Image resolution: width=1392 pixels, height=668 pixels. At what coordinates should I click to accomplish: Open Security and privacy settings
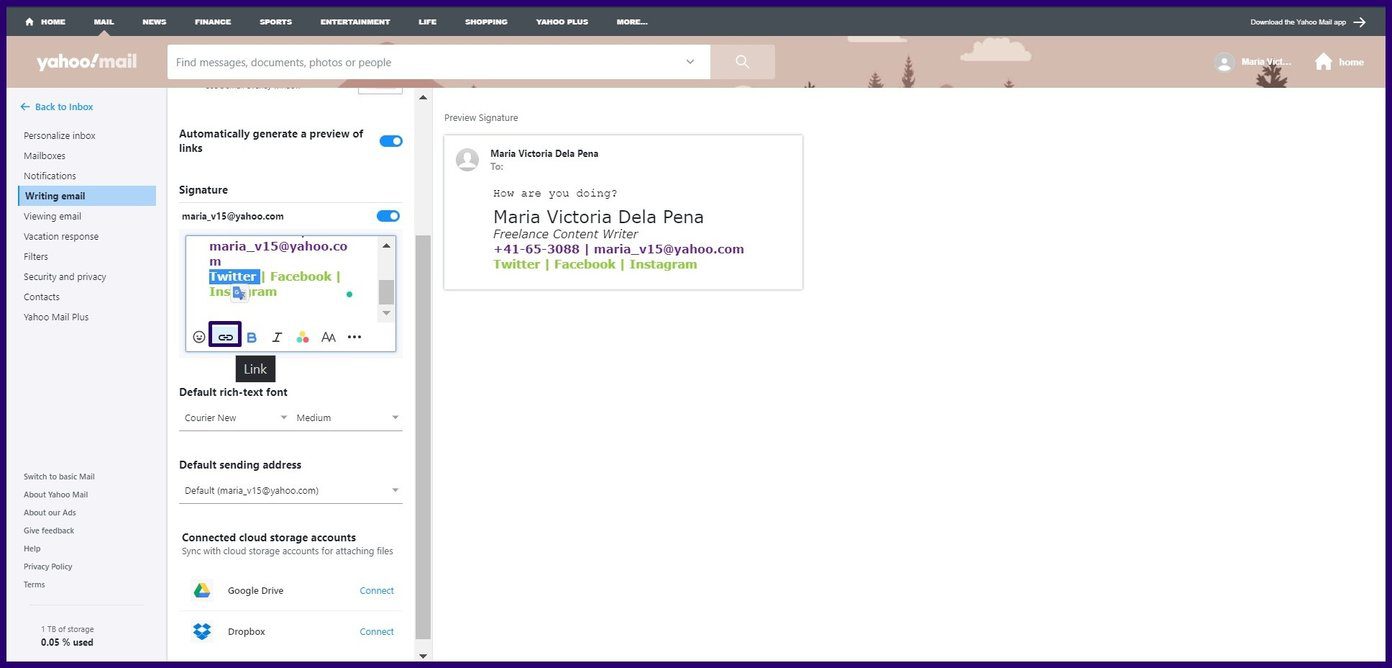click(65, 277)
